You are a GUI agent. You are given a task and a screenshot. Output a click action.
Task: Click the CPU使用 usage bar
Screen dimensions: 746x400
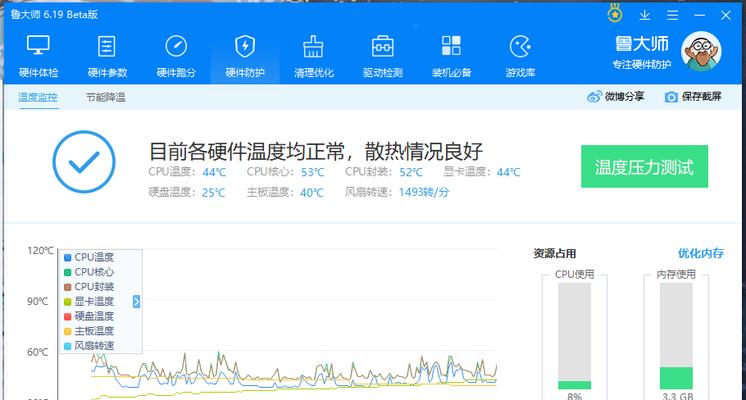[x=575, y=336]
